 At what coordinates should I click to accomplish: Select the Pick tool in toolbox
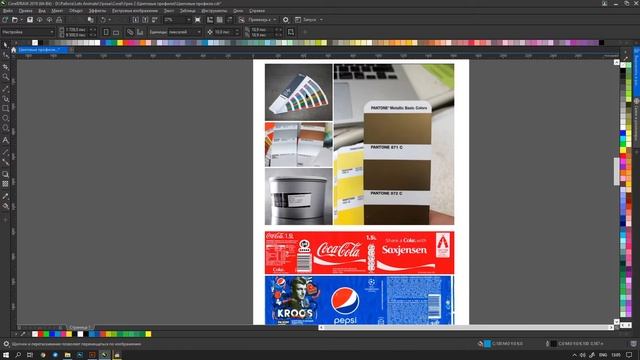coord(5,45)
